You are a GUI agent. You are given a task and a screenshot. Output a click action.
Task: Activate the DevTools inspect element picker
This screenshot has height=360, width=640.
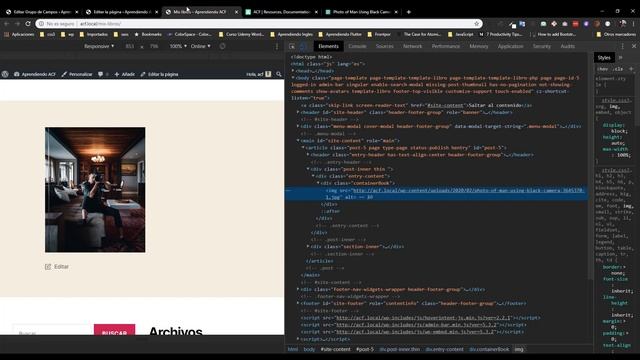tap(292, 47)
